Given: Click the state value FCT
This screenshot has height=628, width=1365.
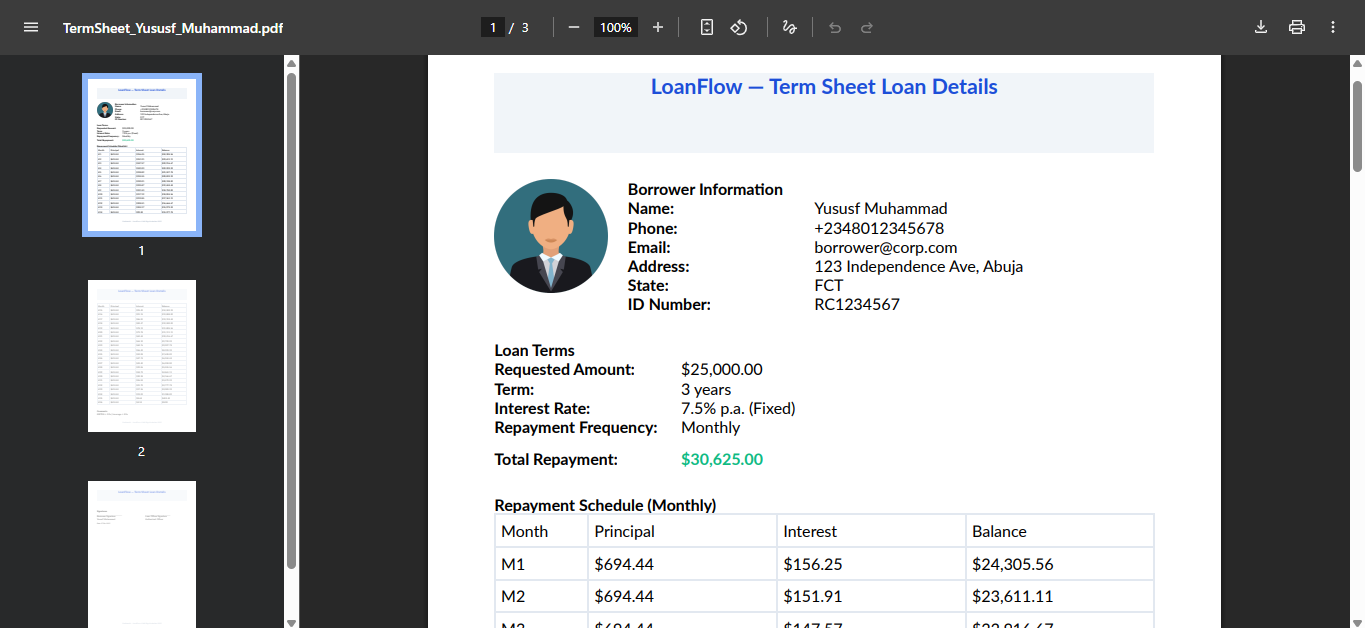Looking at the screenshot, I should tap(829, 285).
